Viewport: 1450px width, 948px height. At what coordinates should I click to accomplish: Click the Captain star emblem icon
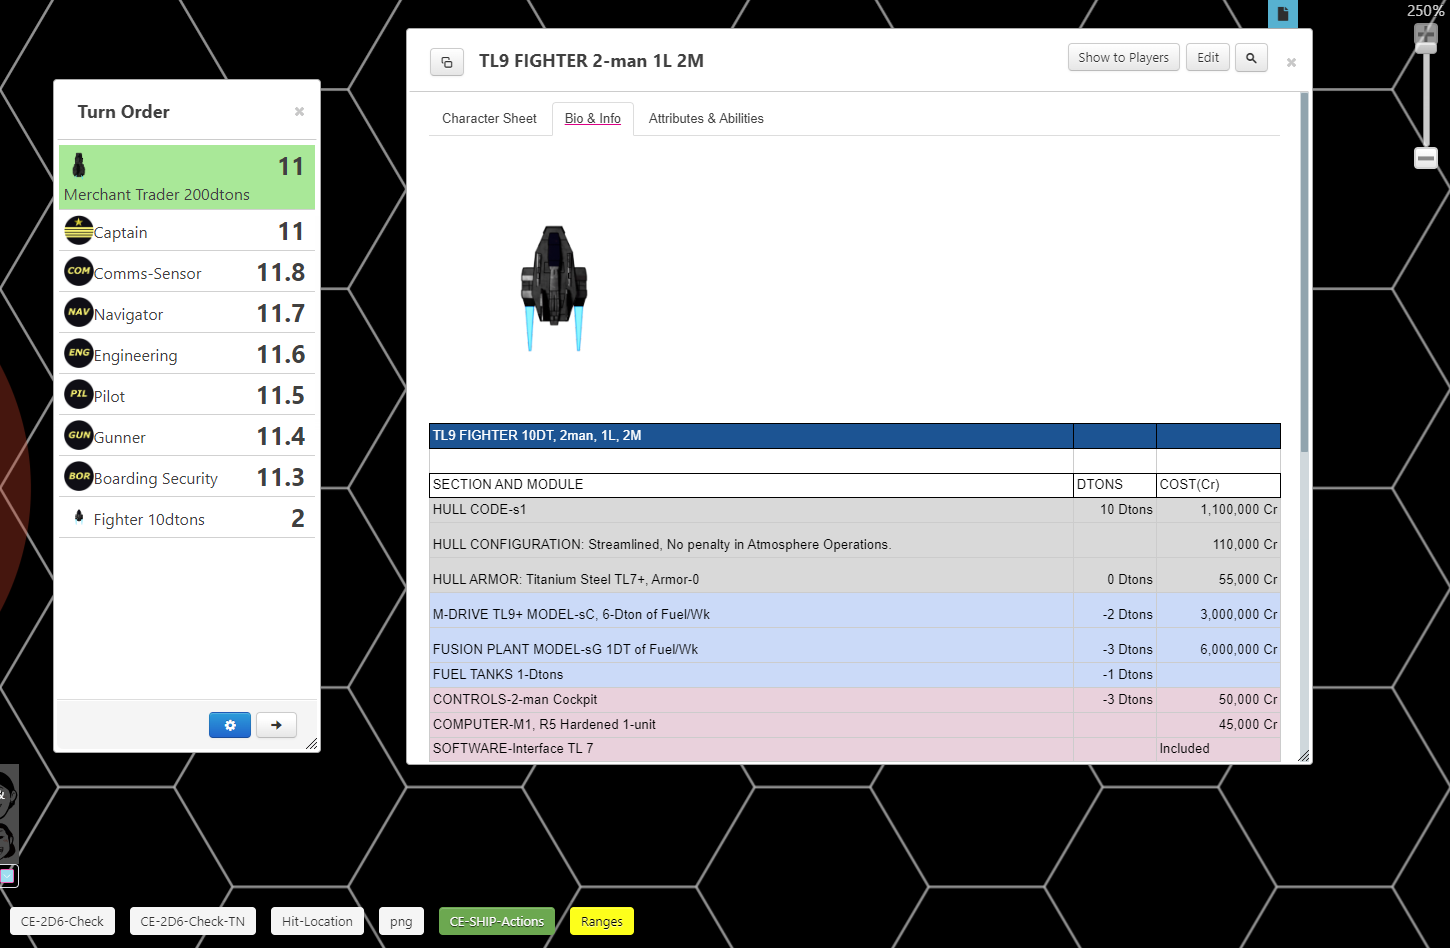coord(79,231)
